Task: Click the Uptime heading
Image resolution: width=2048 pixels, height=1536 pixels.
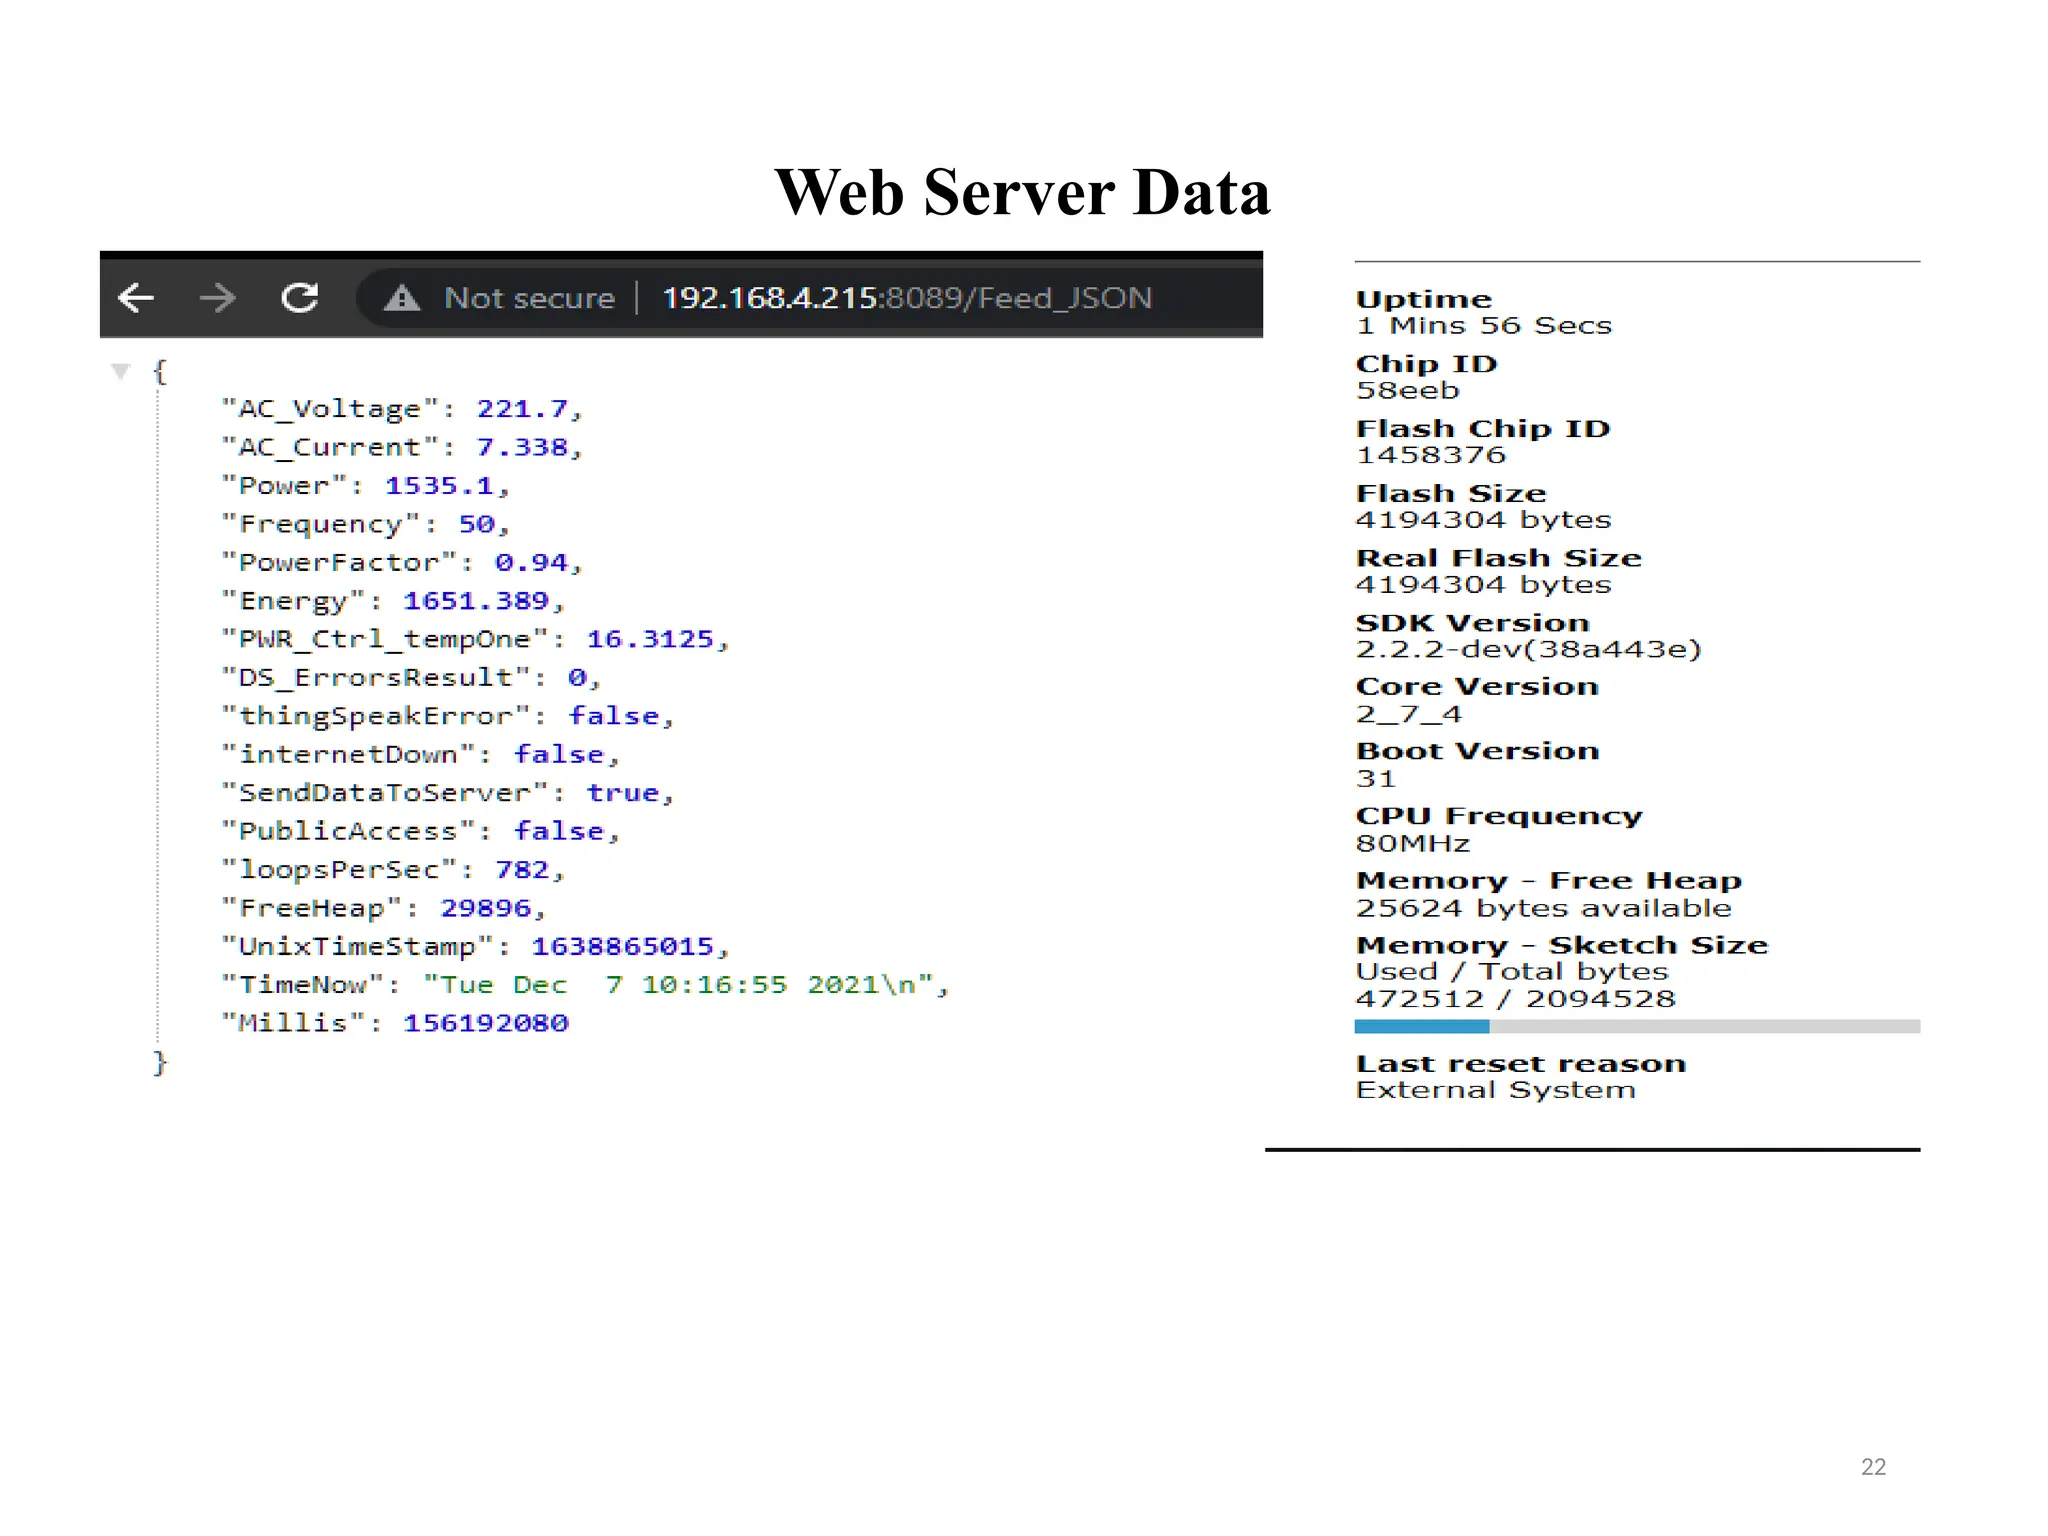Action: (1424, 300)
